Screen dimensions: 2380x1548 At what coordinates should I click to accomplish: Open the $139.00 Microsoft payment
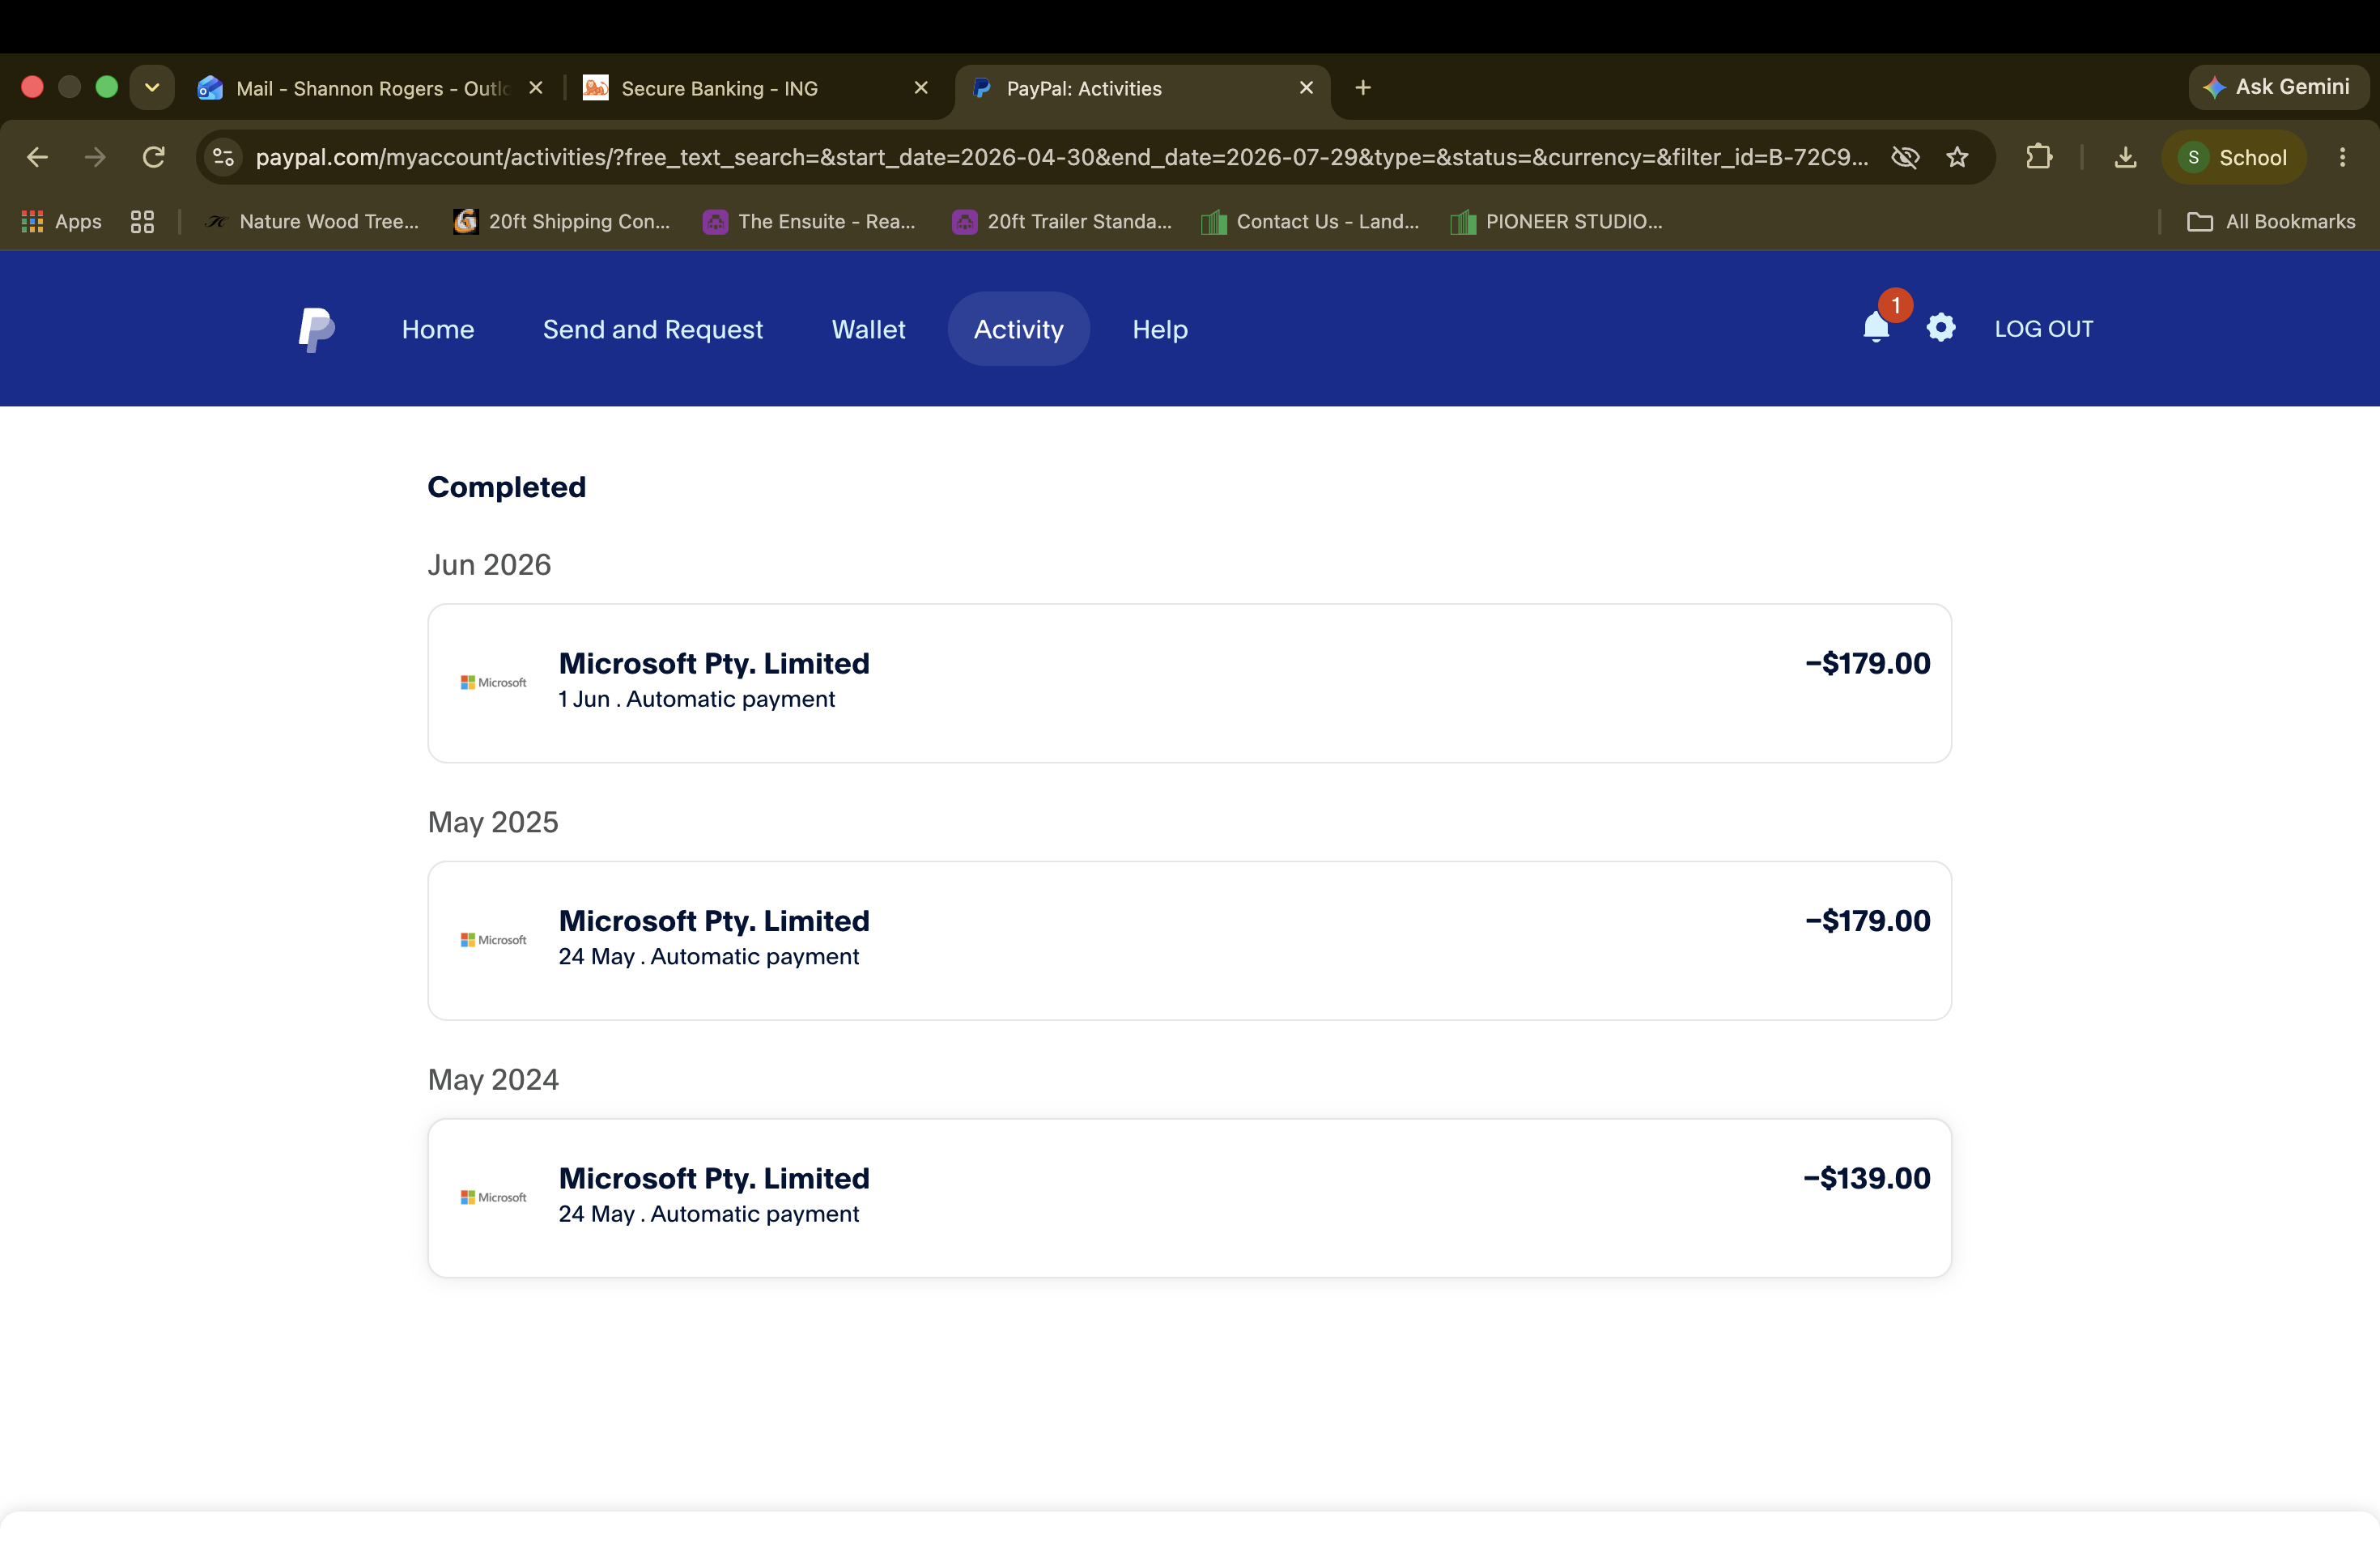click(1189, 1198)
